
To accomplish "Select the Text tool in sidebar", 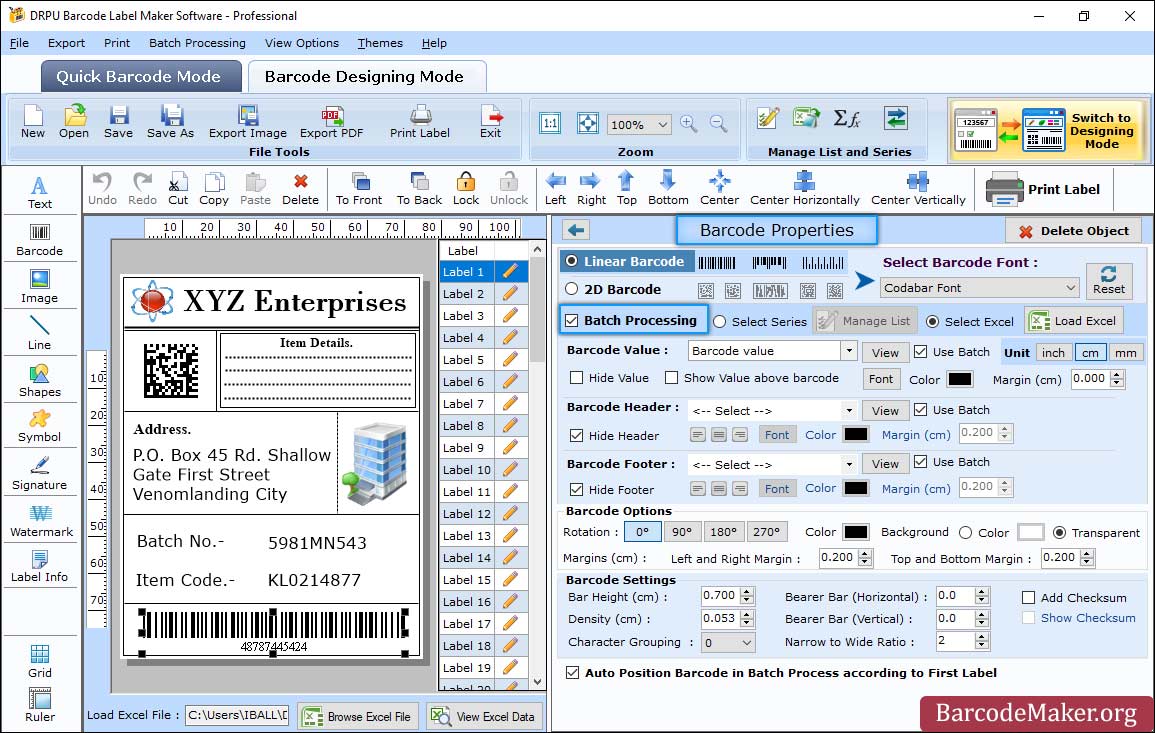I will pyautogui.click(x=40, y=192).
